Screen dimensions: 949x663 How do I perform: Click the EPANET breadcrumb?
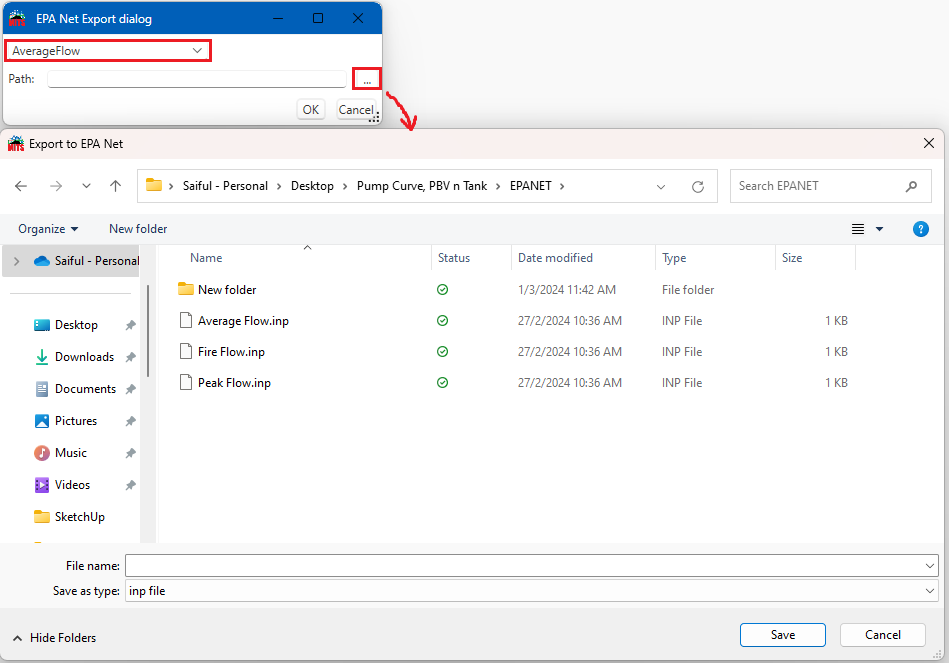tap(531, 186)
